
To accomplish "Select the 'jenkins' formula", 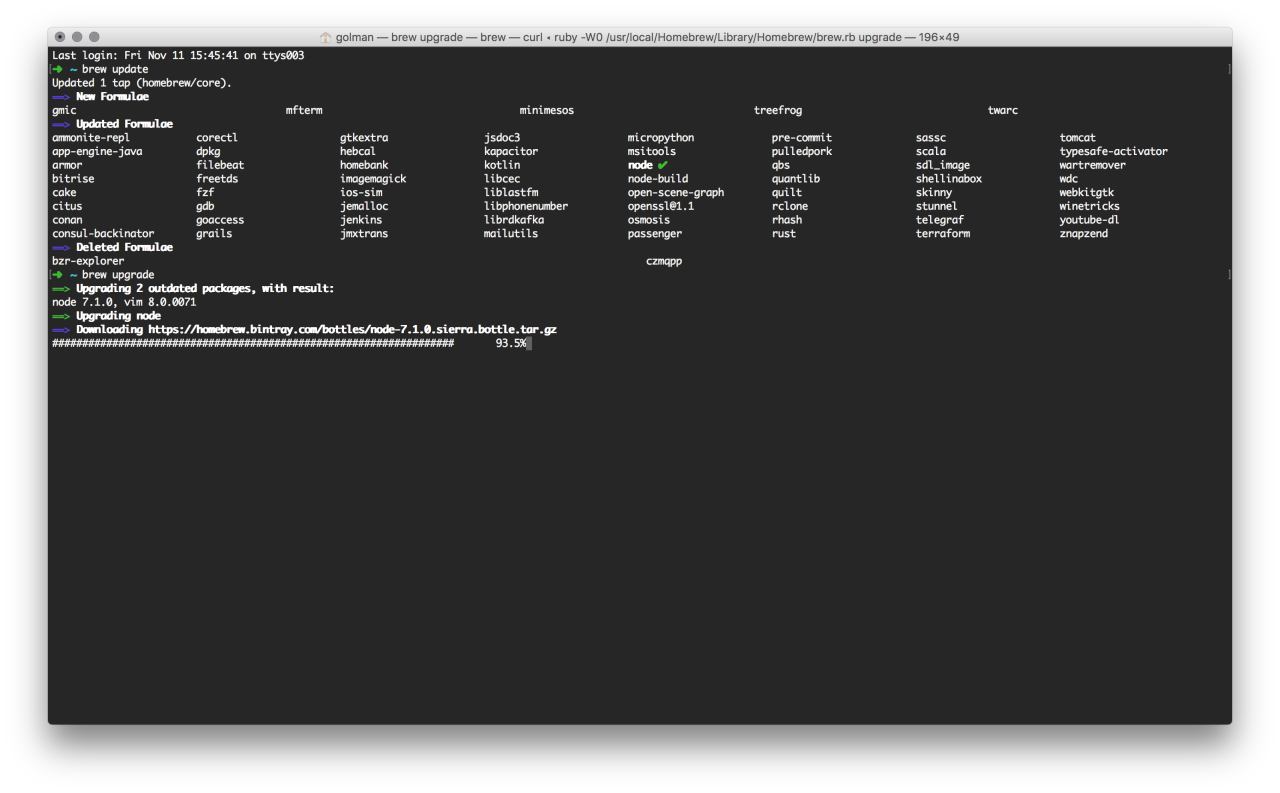I will tap(361, 220).
